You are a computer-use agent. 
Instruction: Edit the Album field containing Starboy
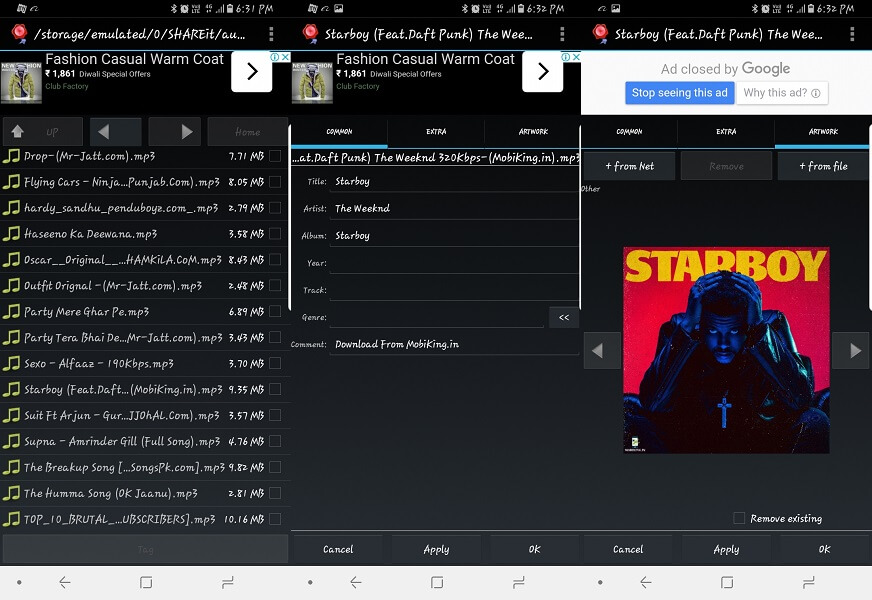pyautogui.click(x=454, y=236)
